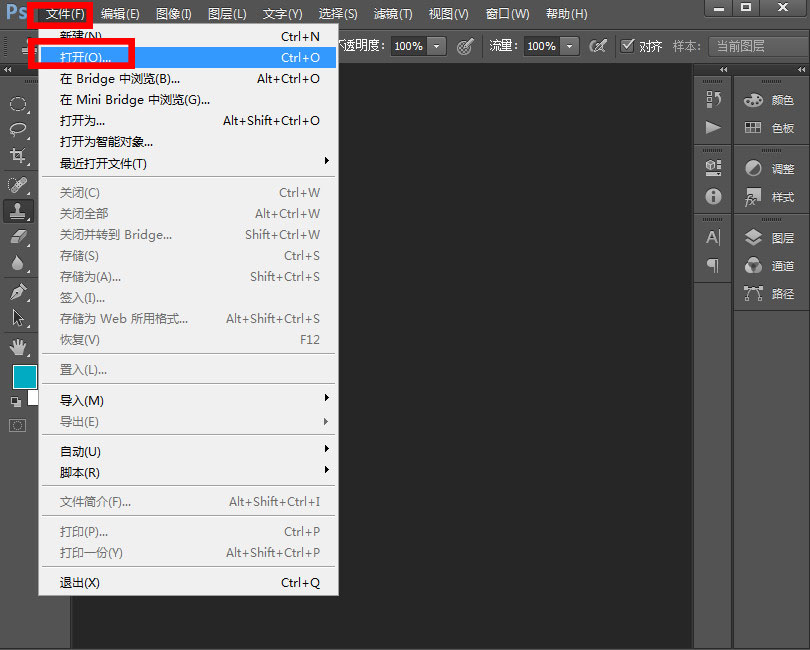Screen dimensions: 810x650
Task: Reset default foreground and background colors
Action: [16, 401]
